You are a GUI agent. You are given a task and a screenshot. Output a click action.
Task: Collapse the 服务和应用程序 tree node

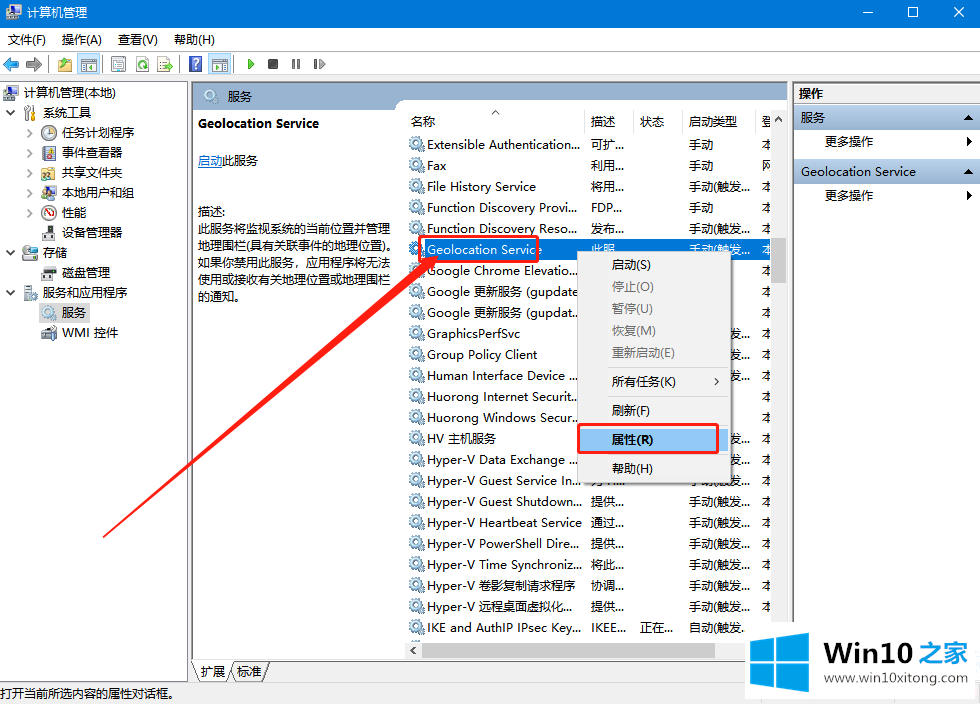pos(11,293)
